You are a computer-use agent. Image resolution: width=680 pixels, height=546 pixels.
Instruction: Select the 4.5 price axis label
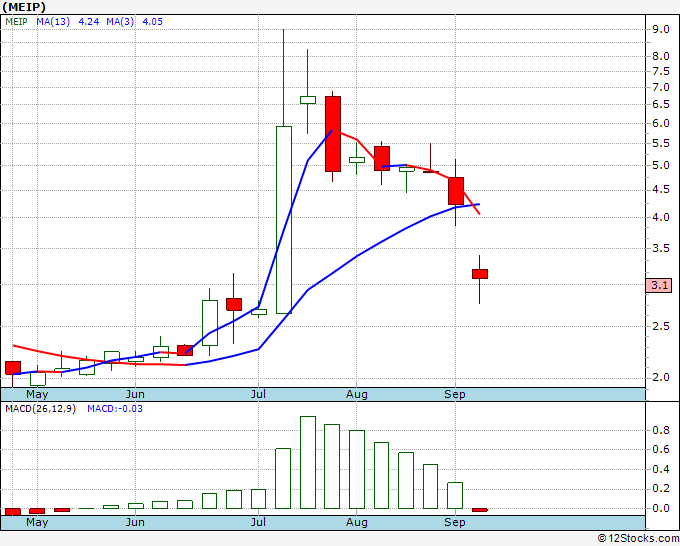661,190
